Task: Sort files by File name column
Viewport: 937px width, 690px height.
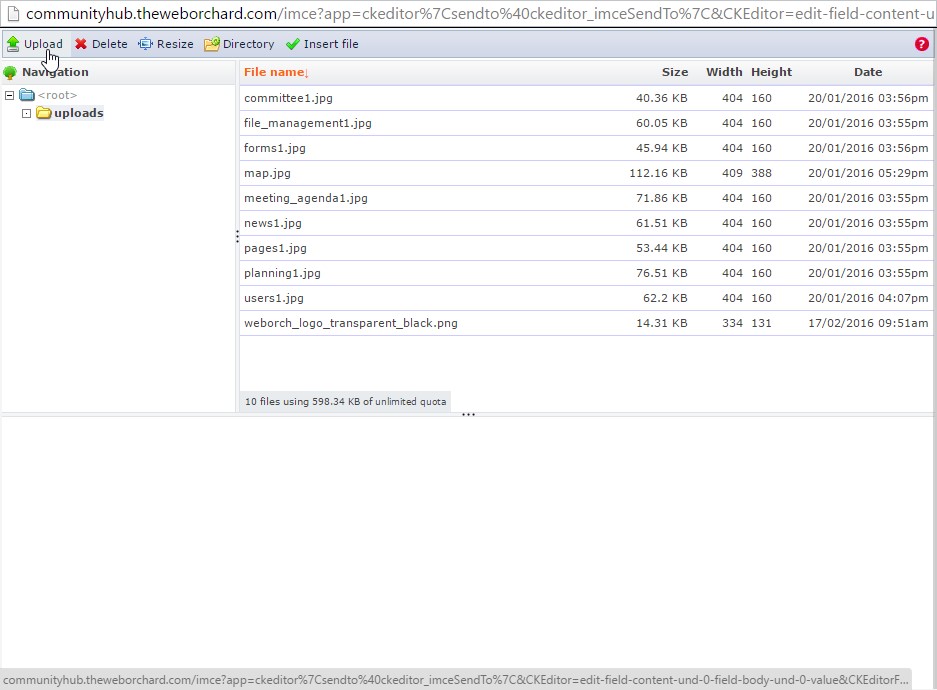Action: 274,72
